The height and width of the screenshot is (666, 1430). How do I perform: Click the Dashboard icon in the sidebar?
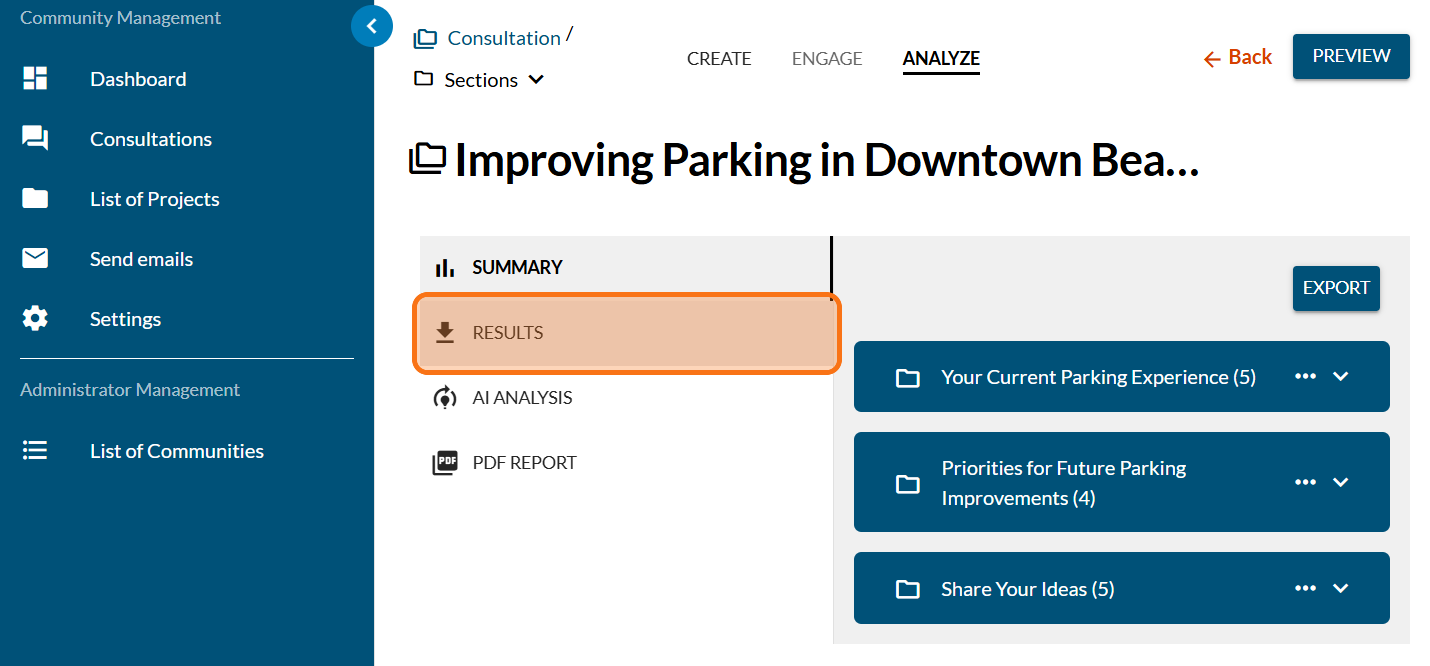(x=35, y=79)
